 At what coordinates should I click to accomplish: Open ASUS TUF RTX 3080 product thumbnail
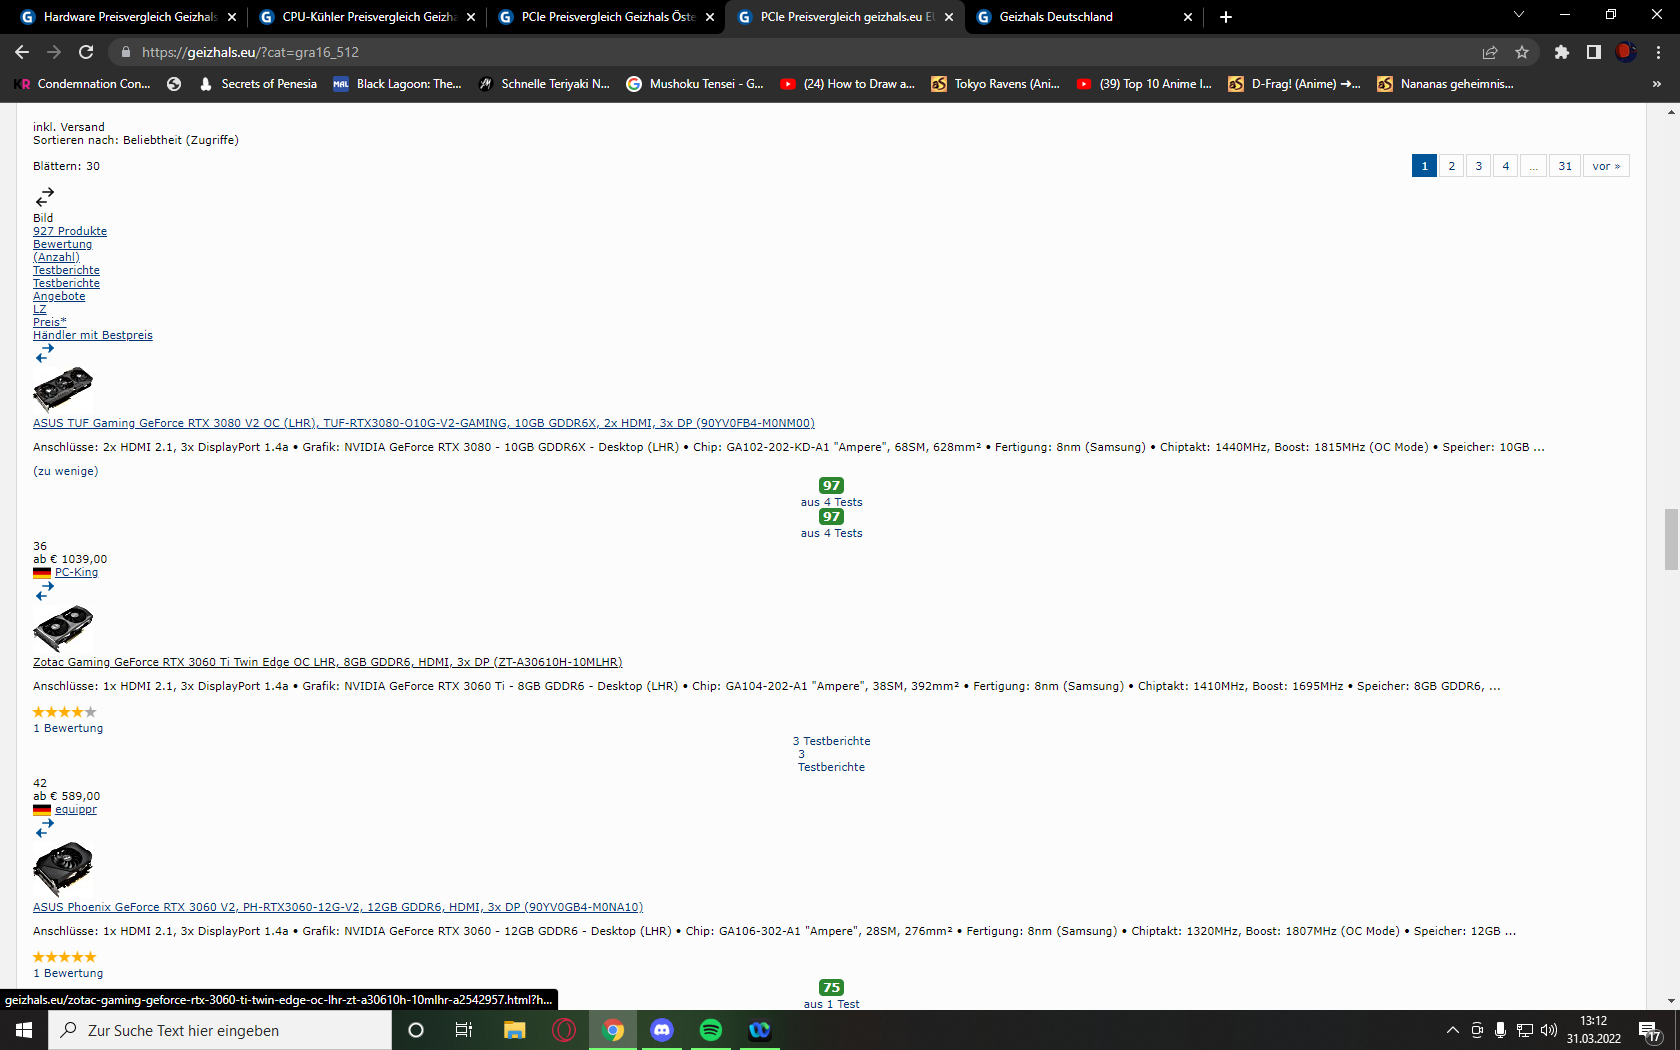click(63, 389)
